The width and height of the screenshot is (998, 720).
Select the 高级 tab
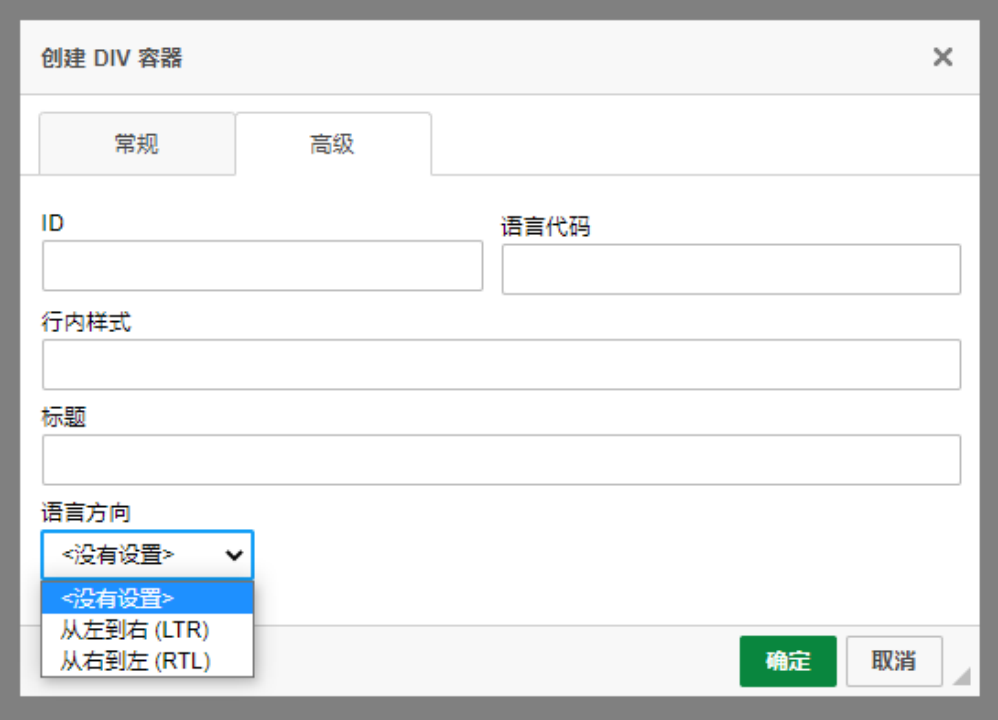332,144
